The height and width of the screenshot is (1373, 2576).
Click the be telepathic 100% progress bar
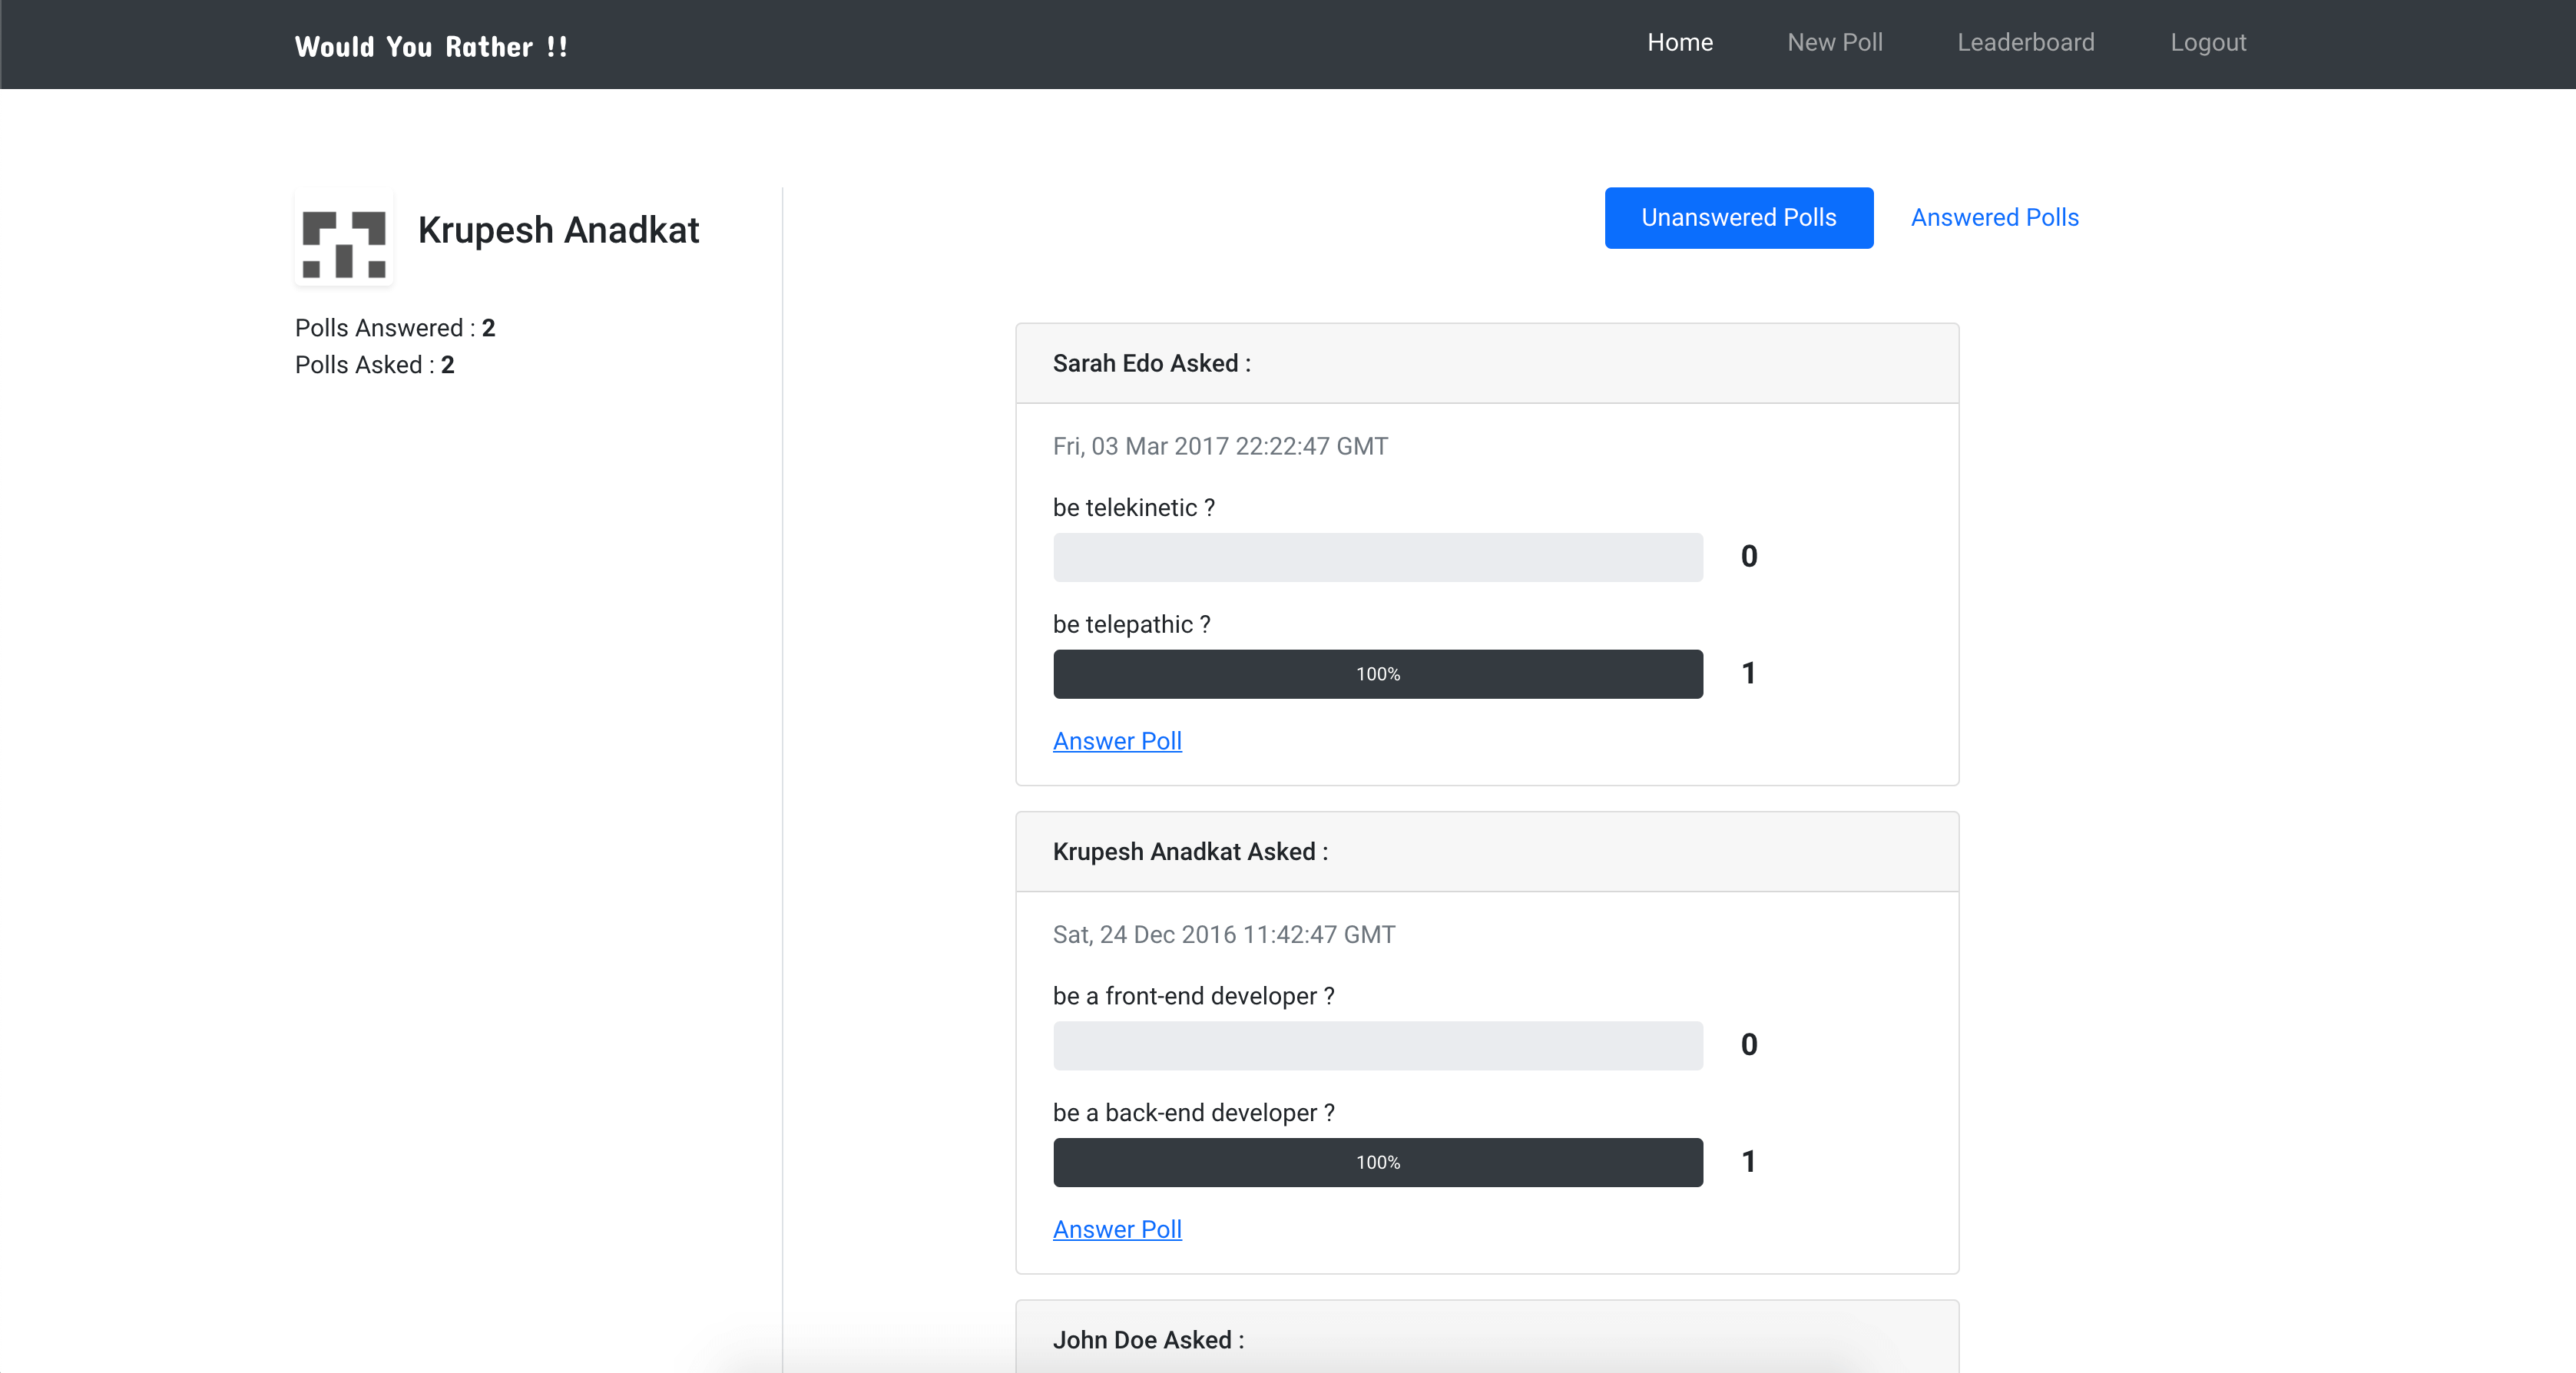click(x=1377, y=674)
